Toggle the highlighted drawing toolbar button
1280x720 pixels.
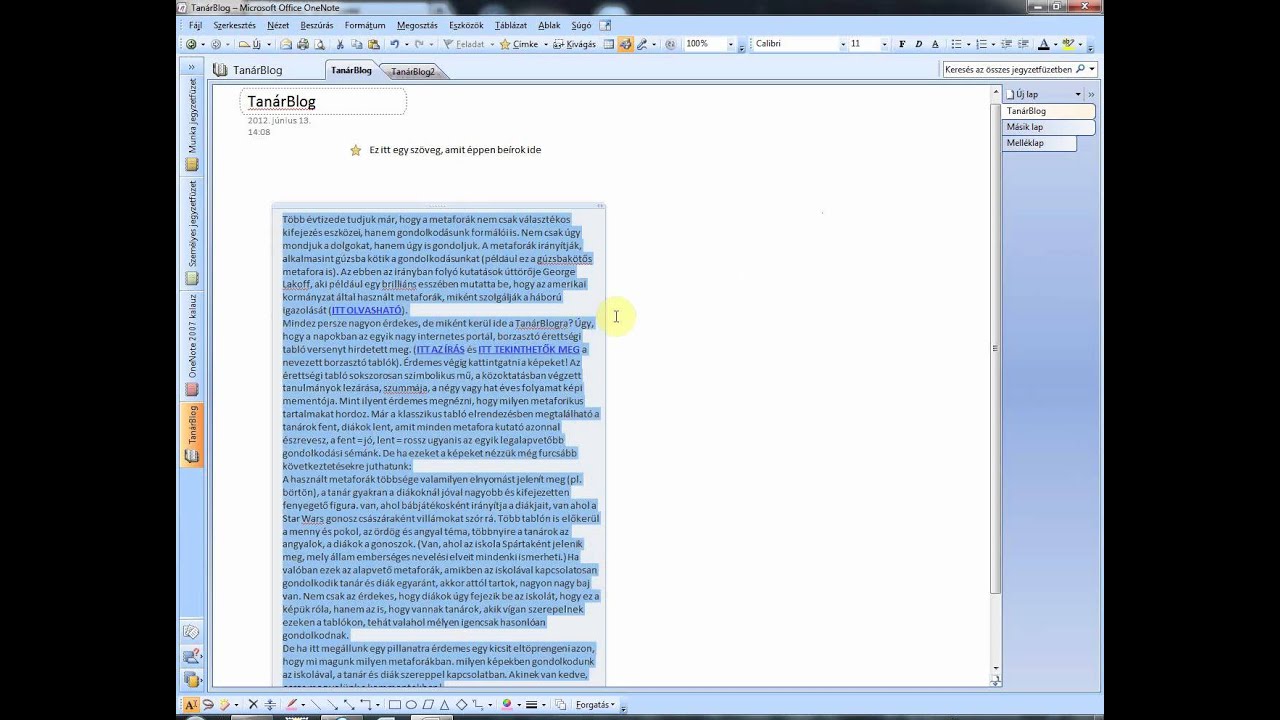click(x=625, y=44)
